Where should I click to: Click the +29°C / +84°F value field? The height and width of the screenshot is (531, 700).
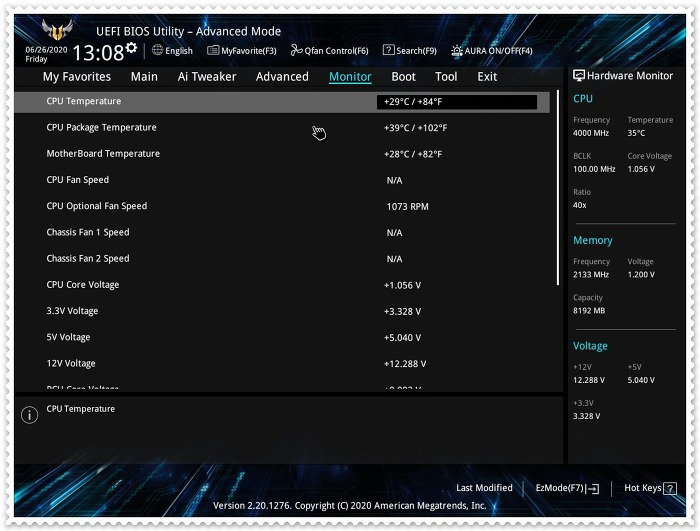tap(457, 102)
